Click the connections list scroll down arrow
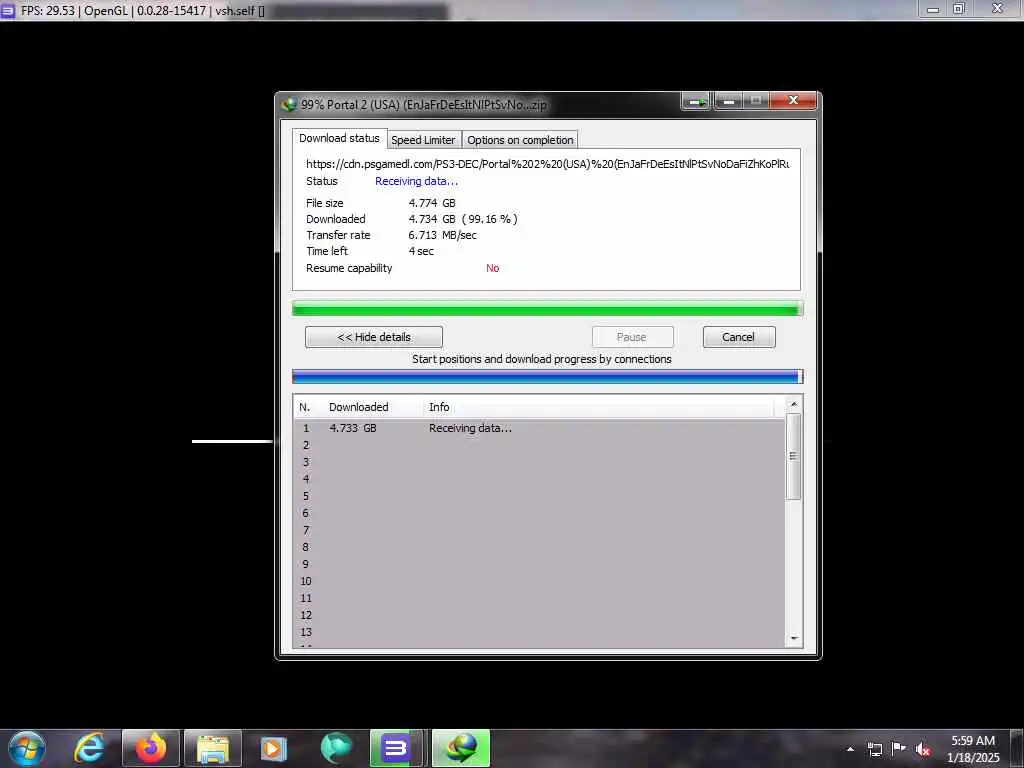This screenshot has height=768, width=1024. (793, 638)
